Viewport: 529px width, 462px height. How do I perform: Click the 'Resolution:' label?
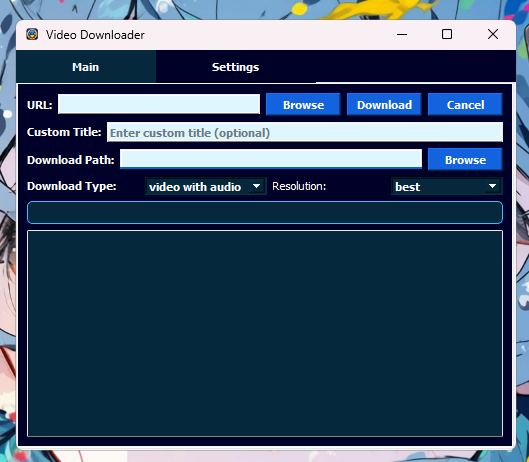299,186
